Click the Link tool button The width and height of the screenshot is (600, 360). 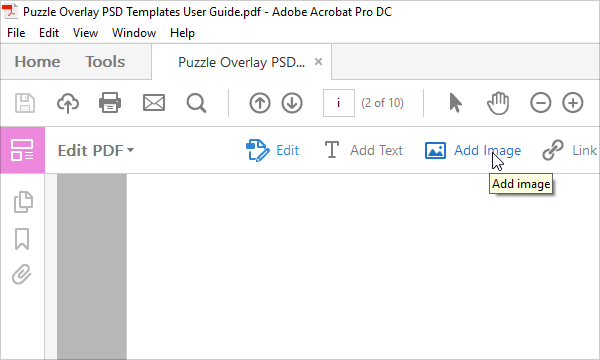570,150
